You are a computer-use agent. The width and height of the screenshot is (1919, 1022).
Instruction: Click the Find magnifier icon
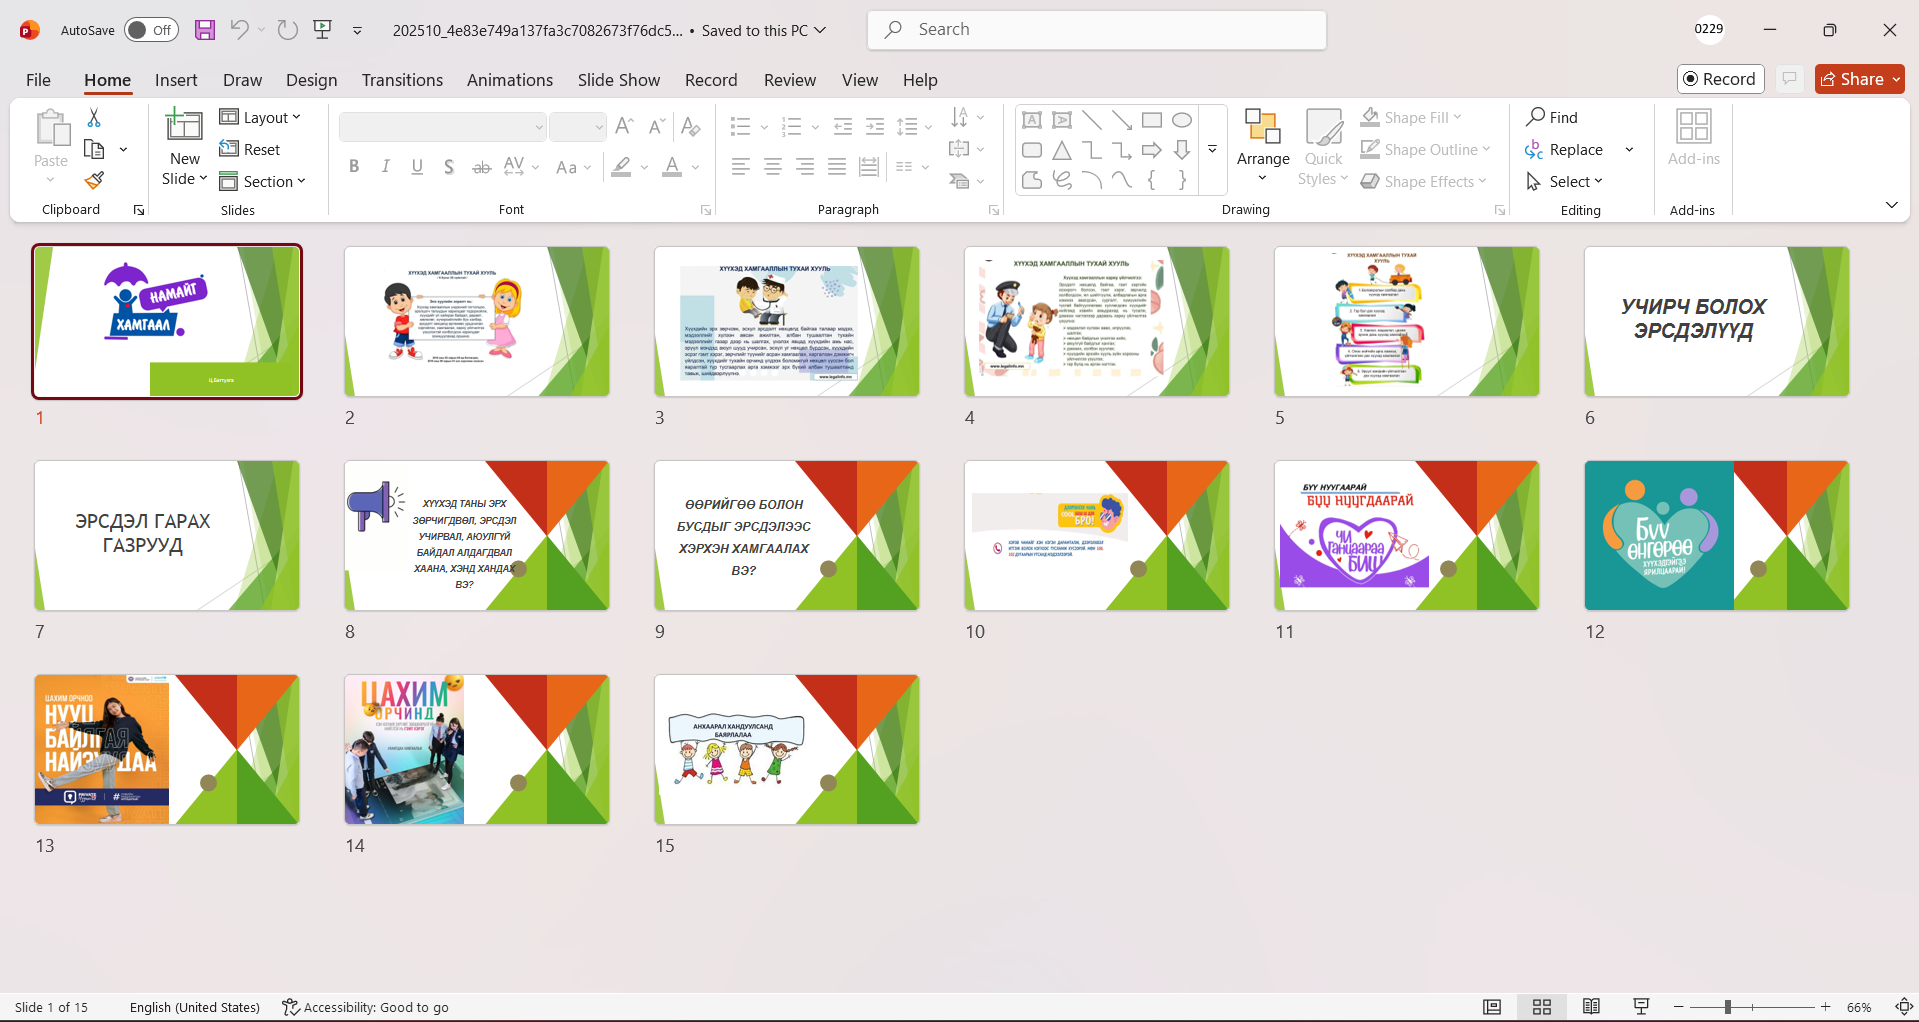(1536, 117)
